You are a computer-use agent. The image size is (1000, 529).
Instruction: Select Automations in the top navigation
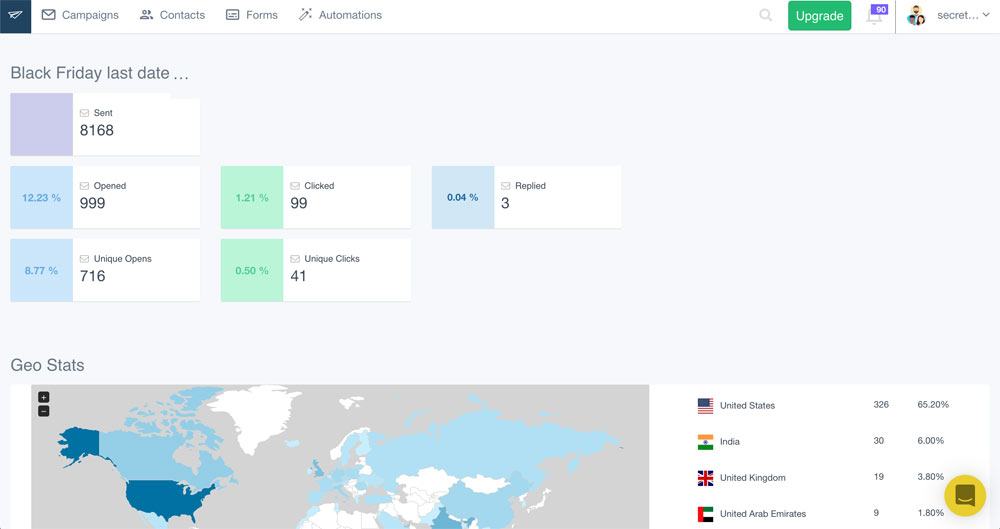click(340, 16)
